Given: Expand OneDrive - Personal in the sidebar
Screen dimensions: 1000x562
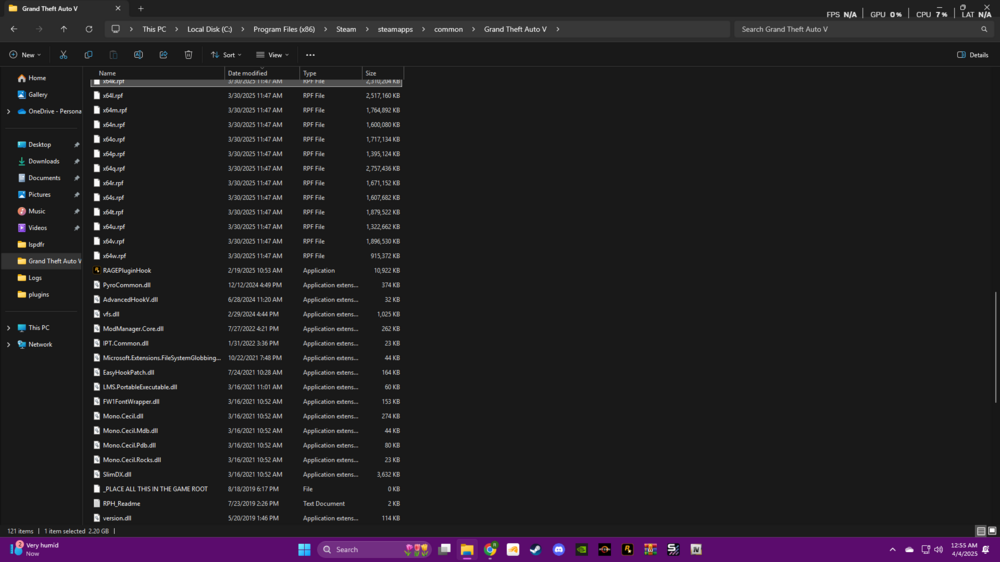Looking at the screenshot, I should [x=8, y=111].
